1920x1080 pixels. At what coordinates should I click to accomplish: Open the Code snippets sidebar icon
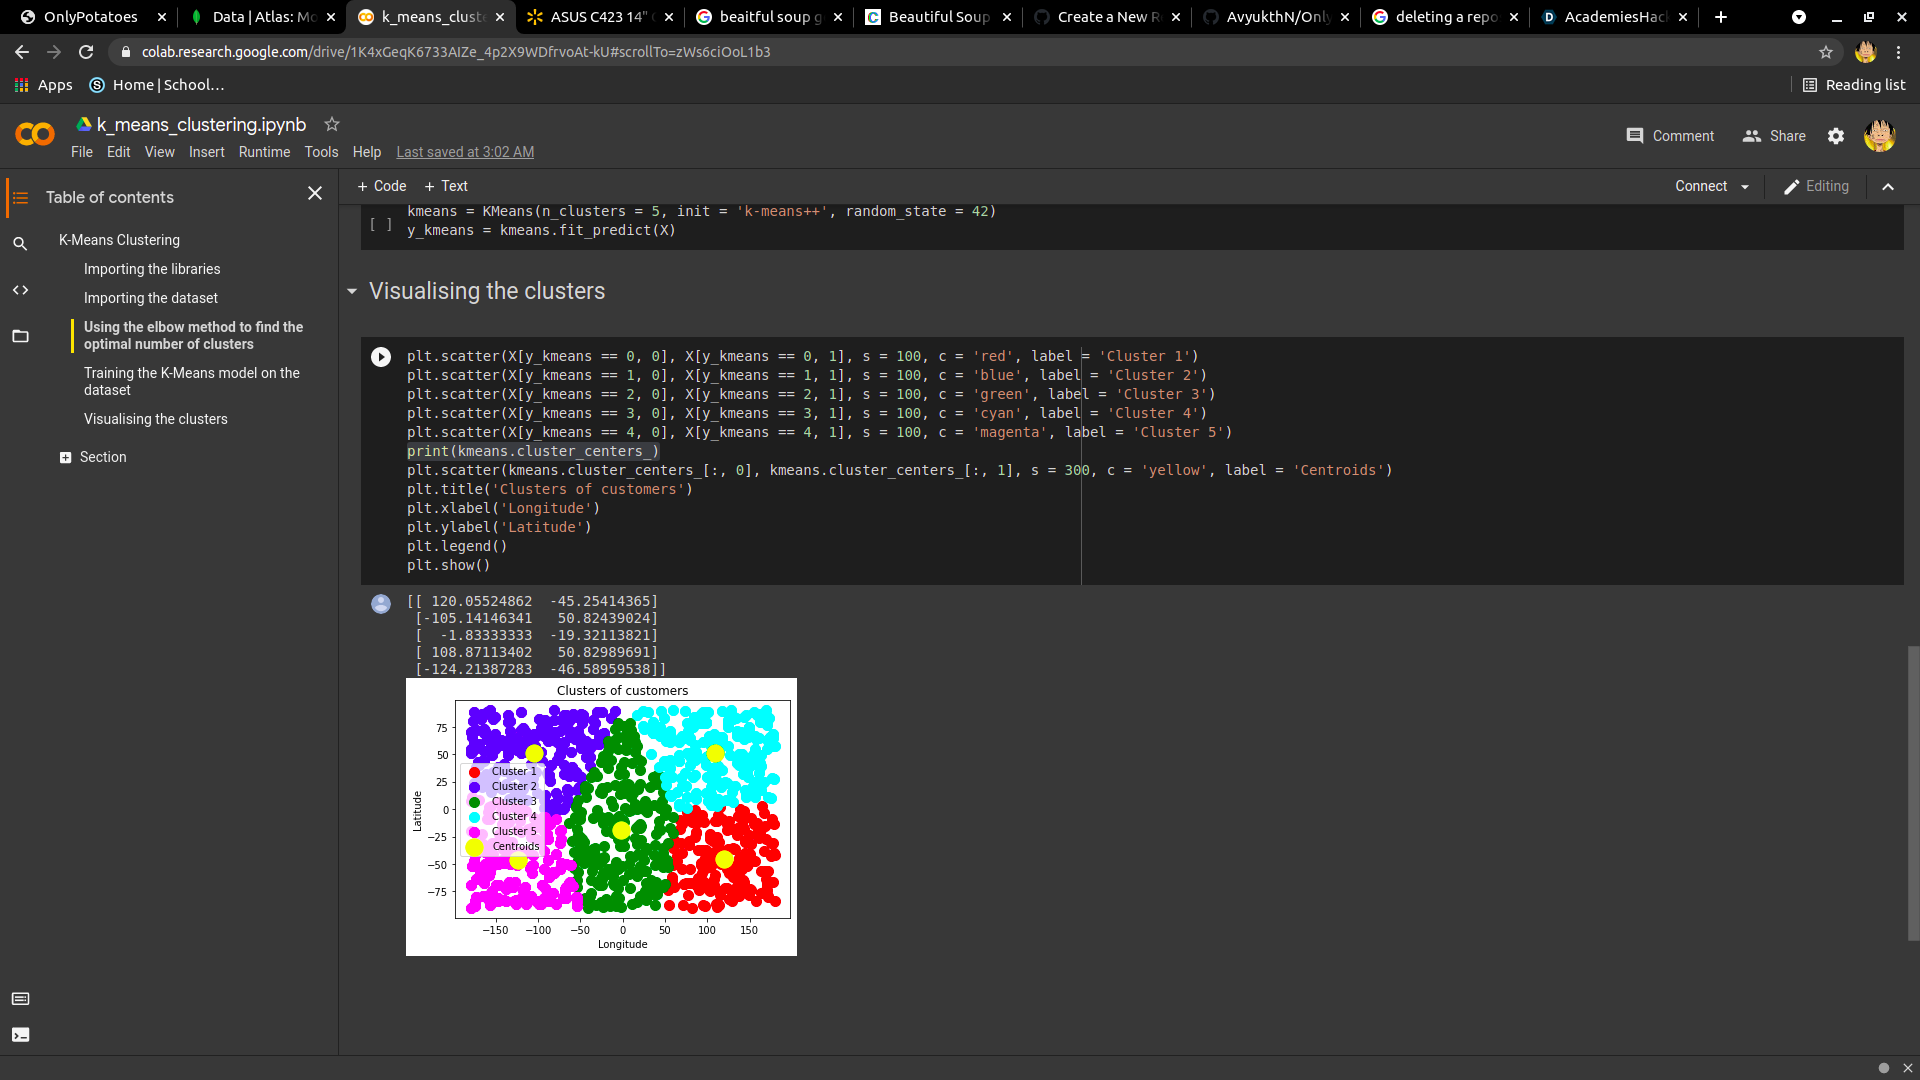(x=20, y=290)
